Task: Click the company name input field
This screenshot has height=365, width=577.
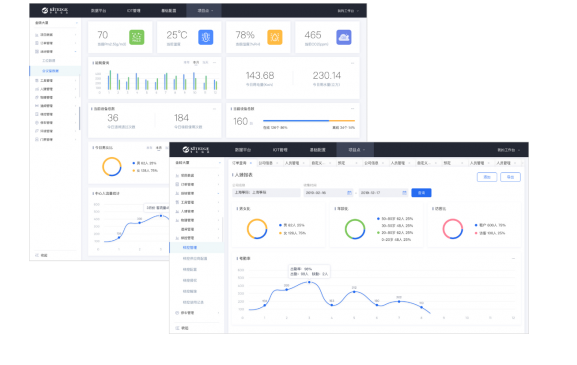Action: click(266, 192)
